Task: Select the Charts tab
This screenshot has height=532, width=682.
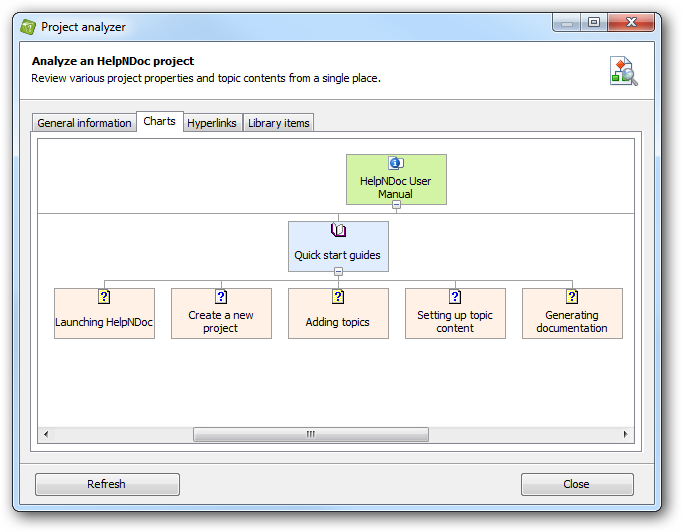Action: point(160,121)
